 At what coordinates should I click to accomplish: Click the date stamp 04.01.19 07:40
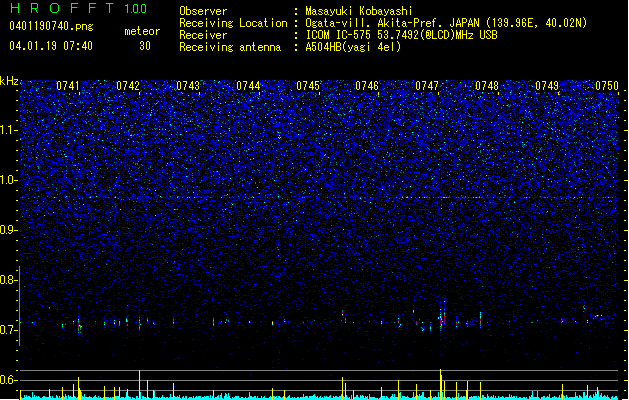coord(51,46)
